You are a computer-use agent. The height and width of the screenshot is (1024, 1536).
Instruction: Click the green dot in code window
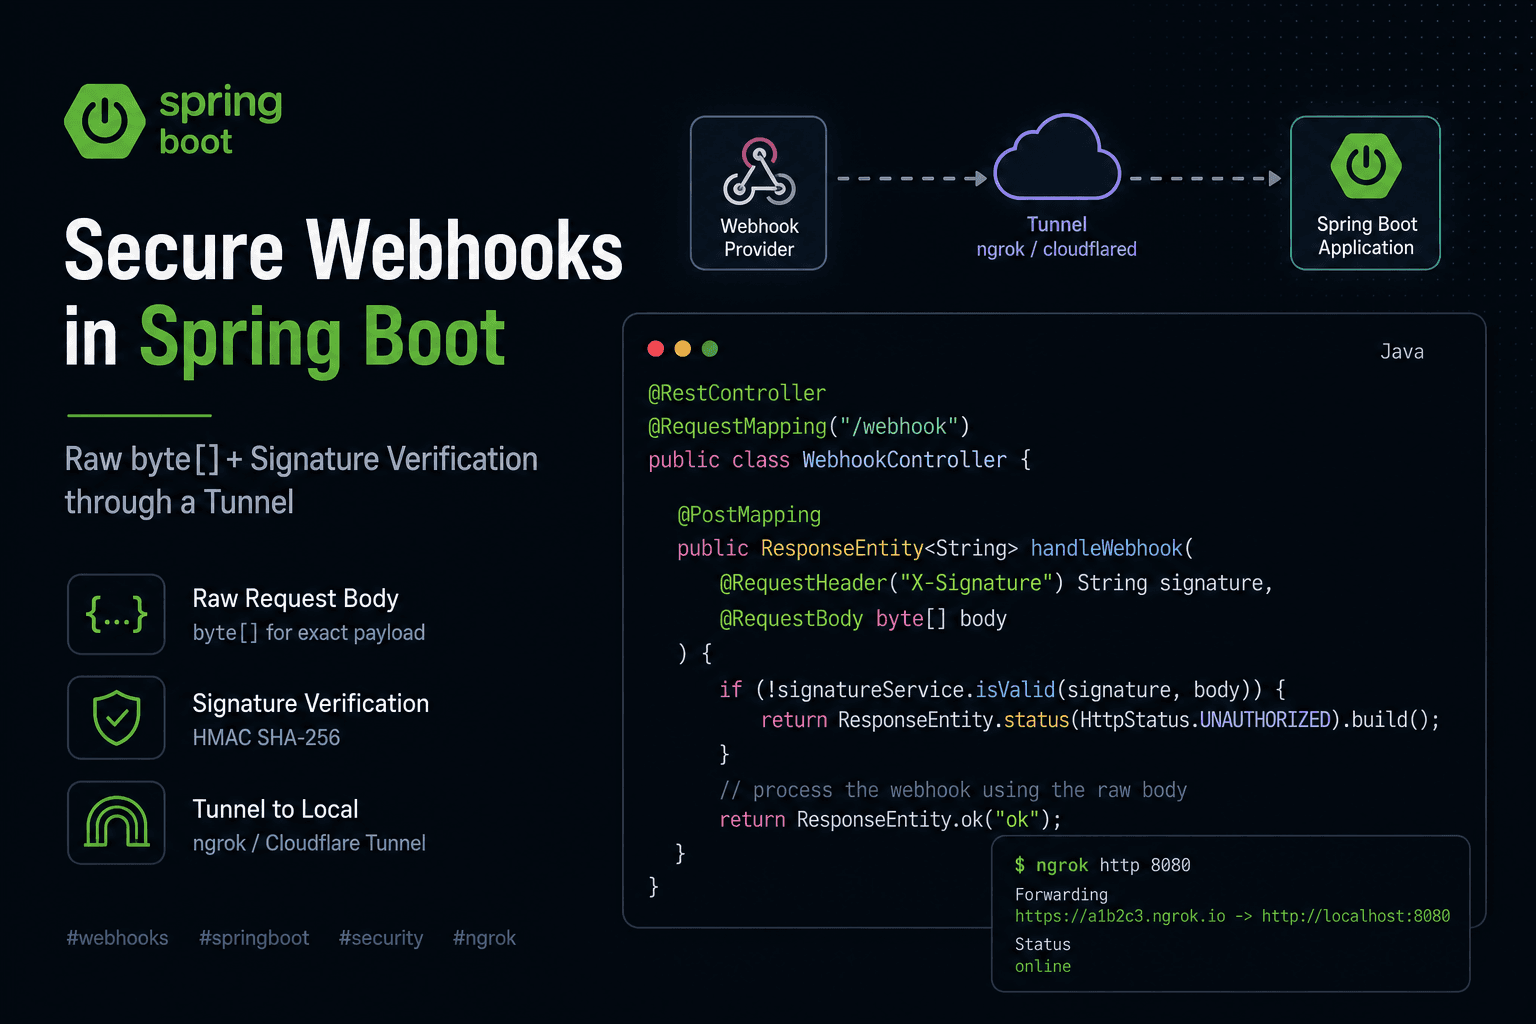point(710,348)
